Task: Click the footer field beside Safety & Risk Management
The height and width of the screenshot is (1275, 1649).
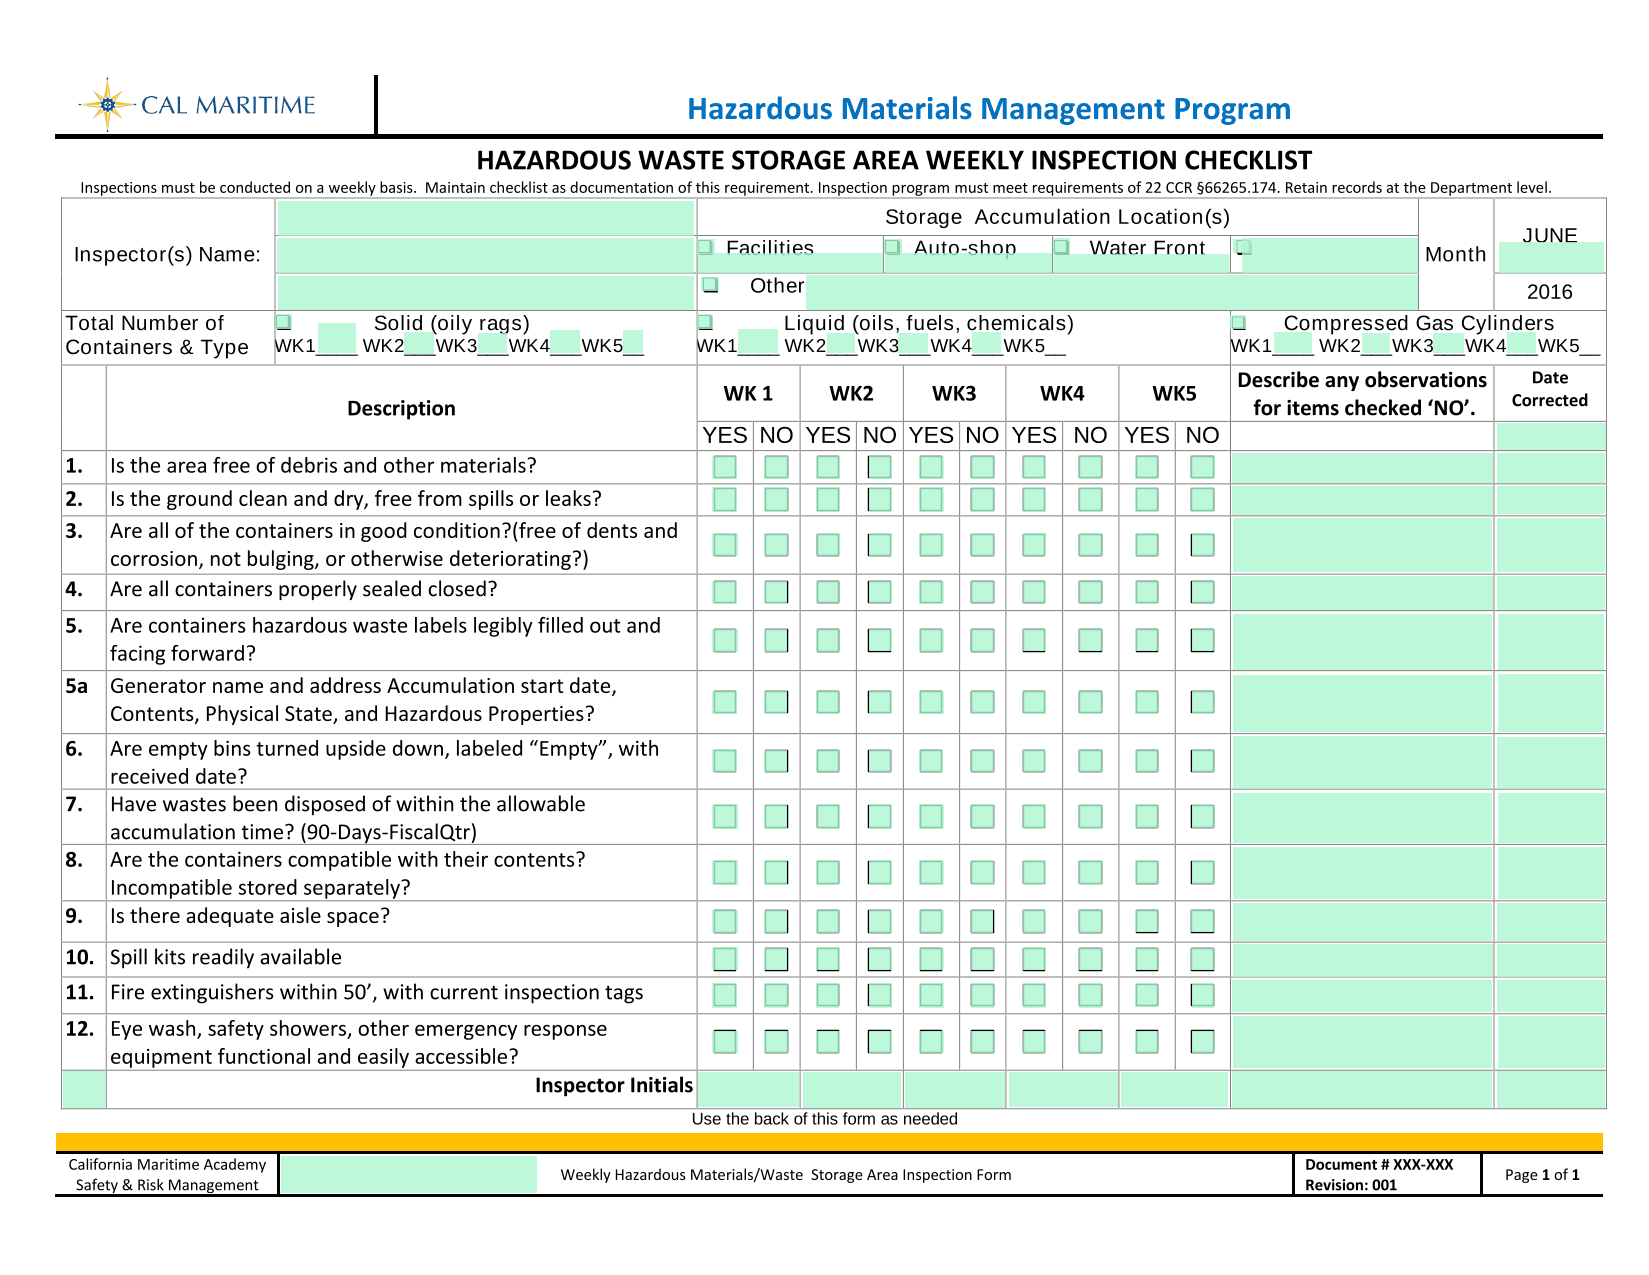Action: point(408,1175)
